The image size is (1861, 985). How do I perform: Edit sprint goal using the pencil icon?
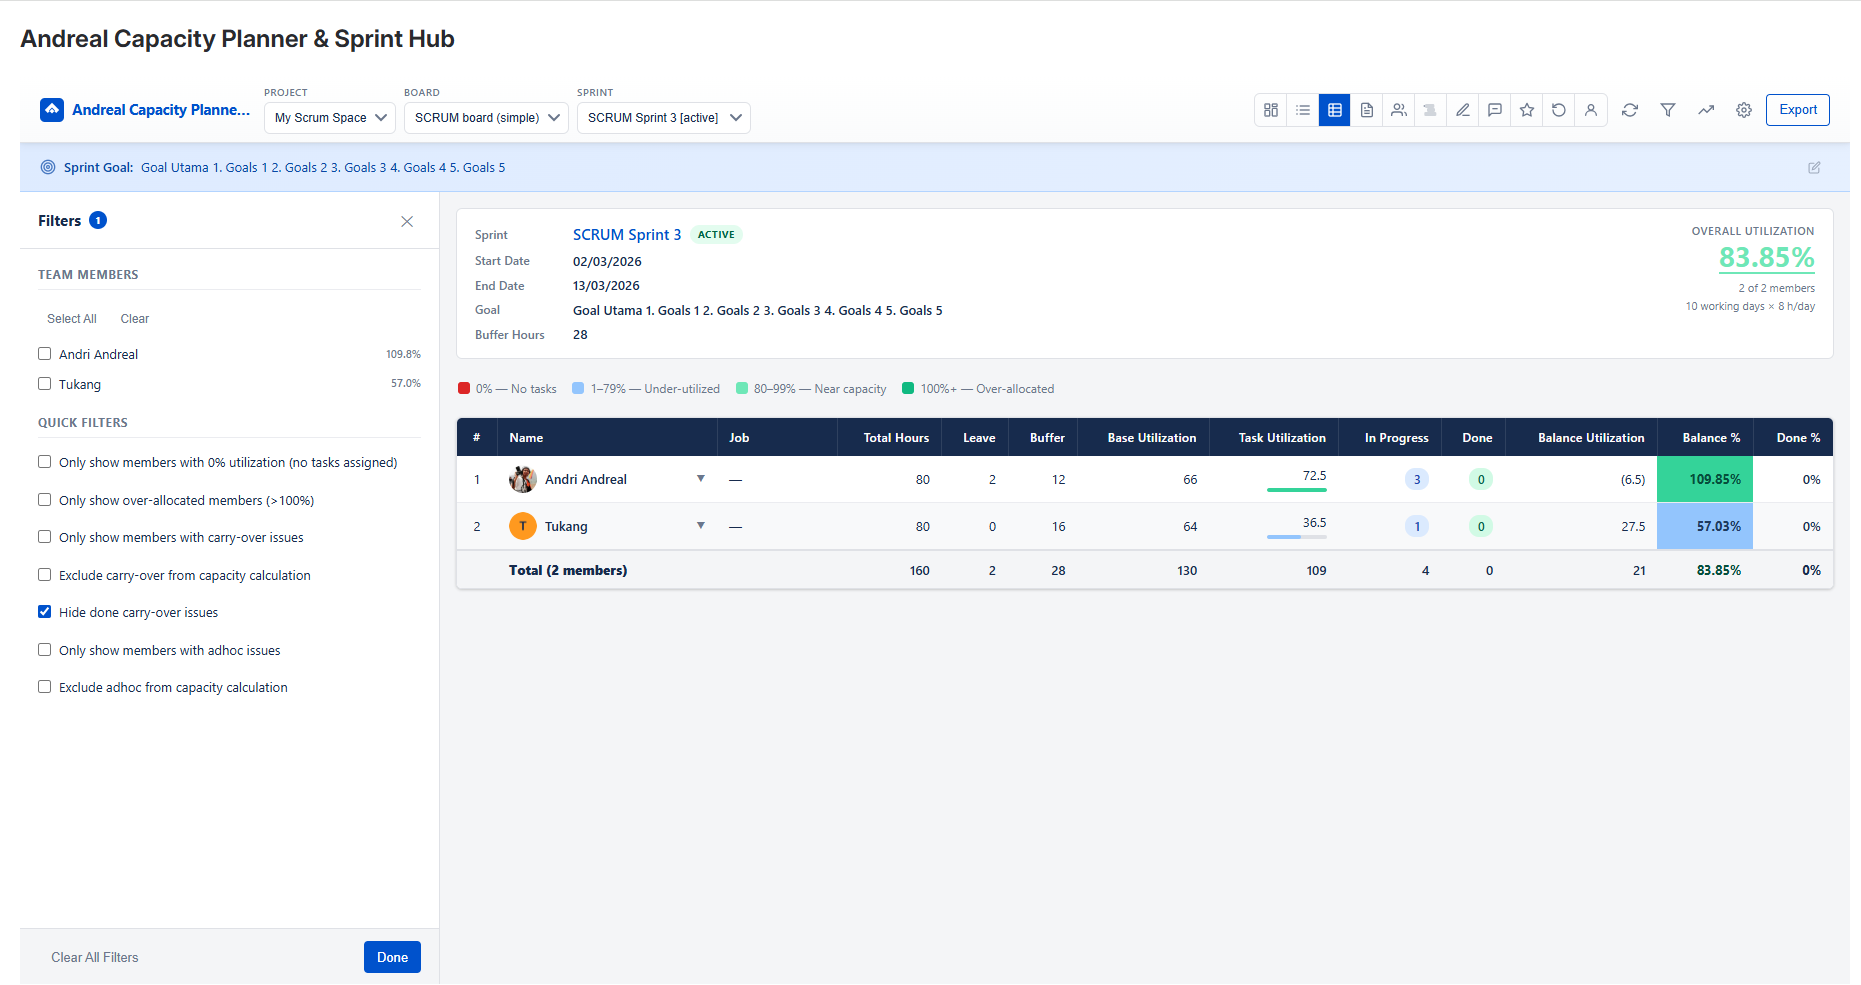pyautogui.click(x=1813, y=168)
